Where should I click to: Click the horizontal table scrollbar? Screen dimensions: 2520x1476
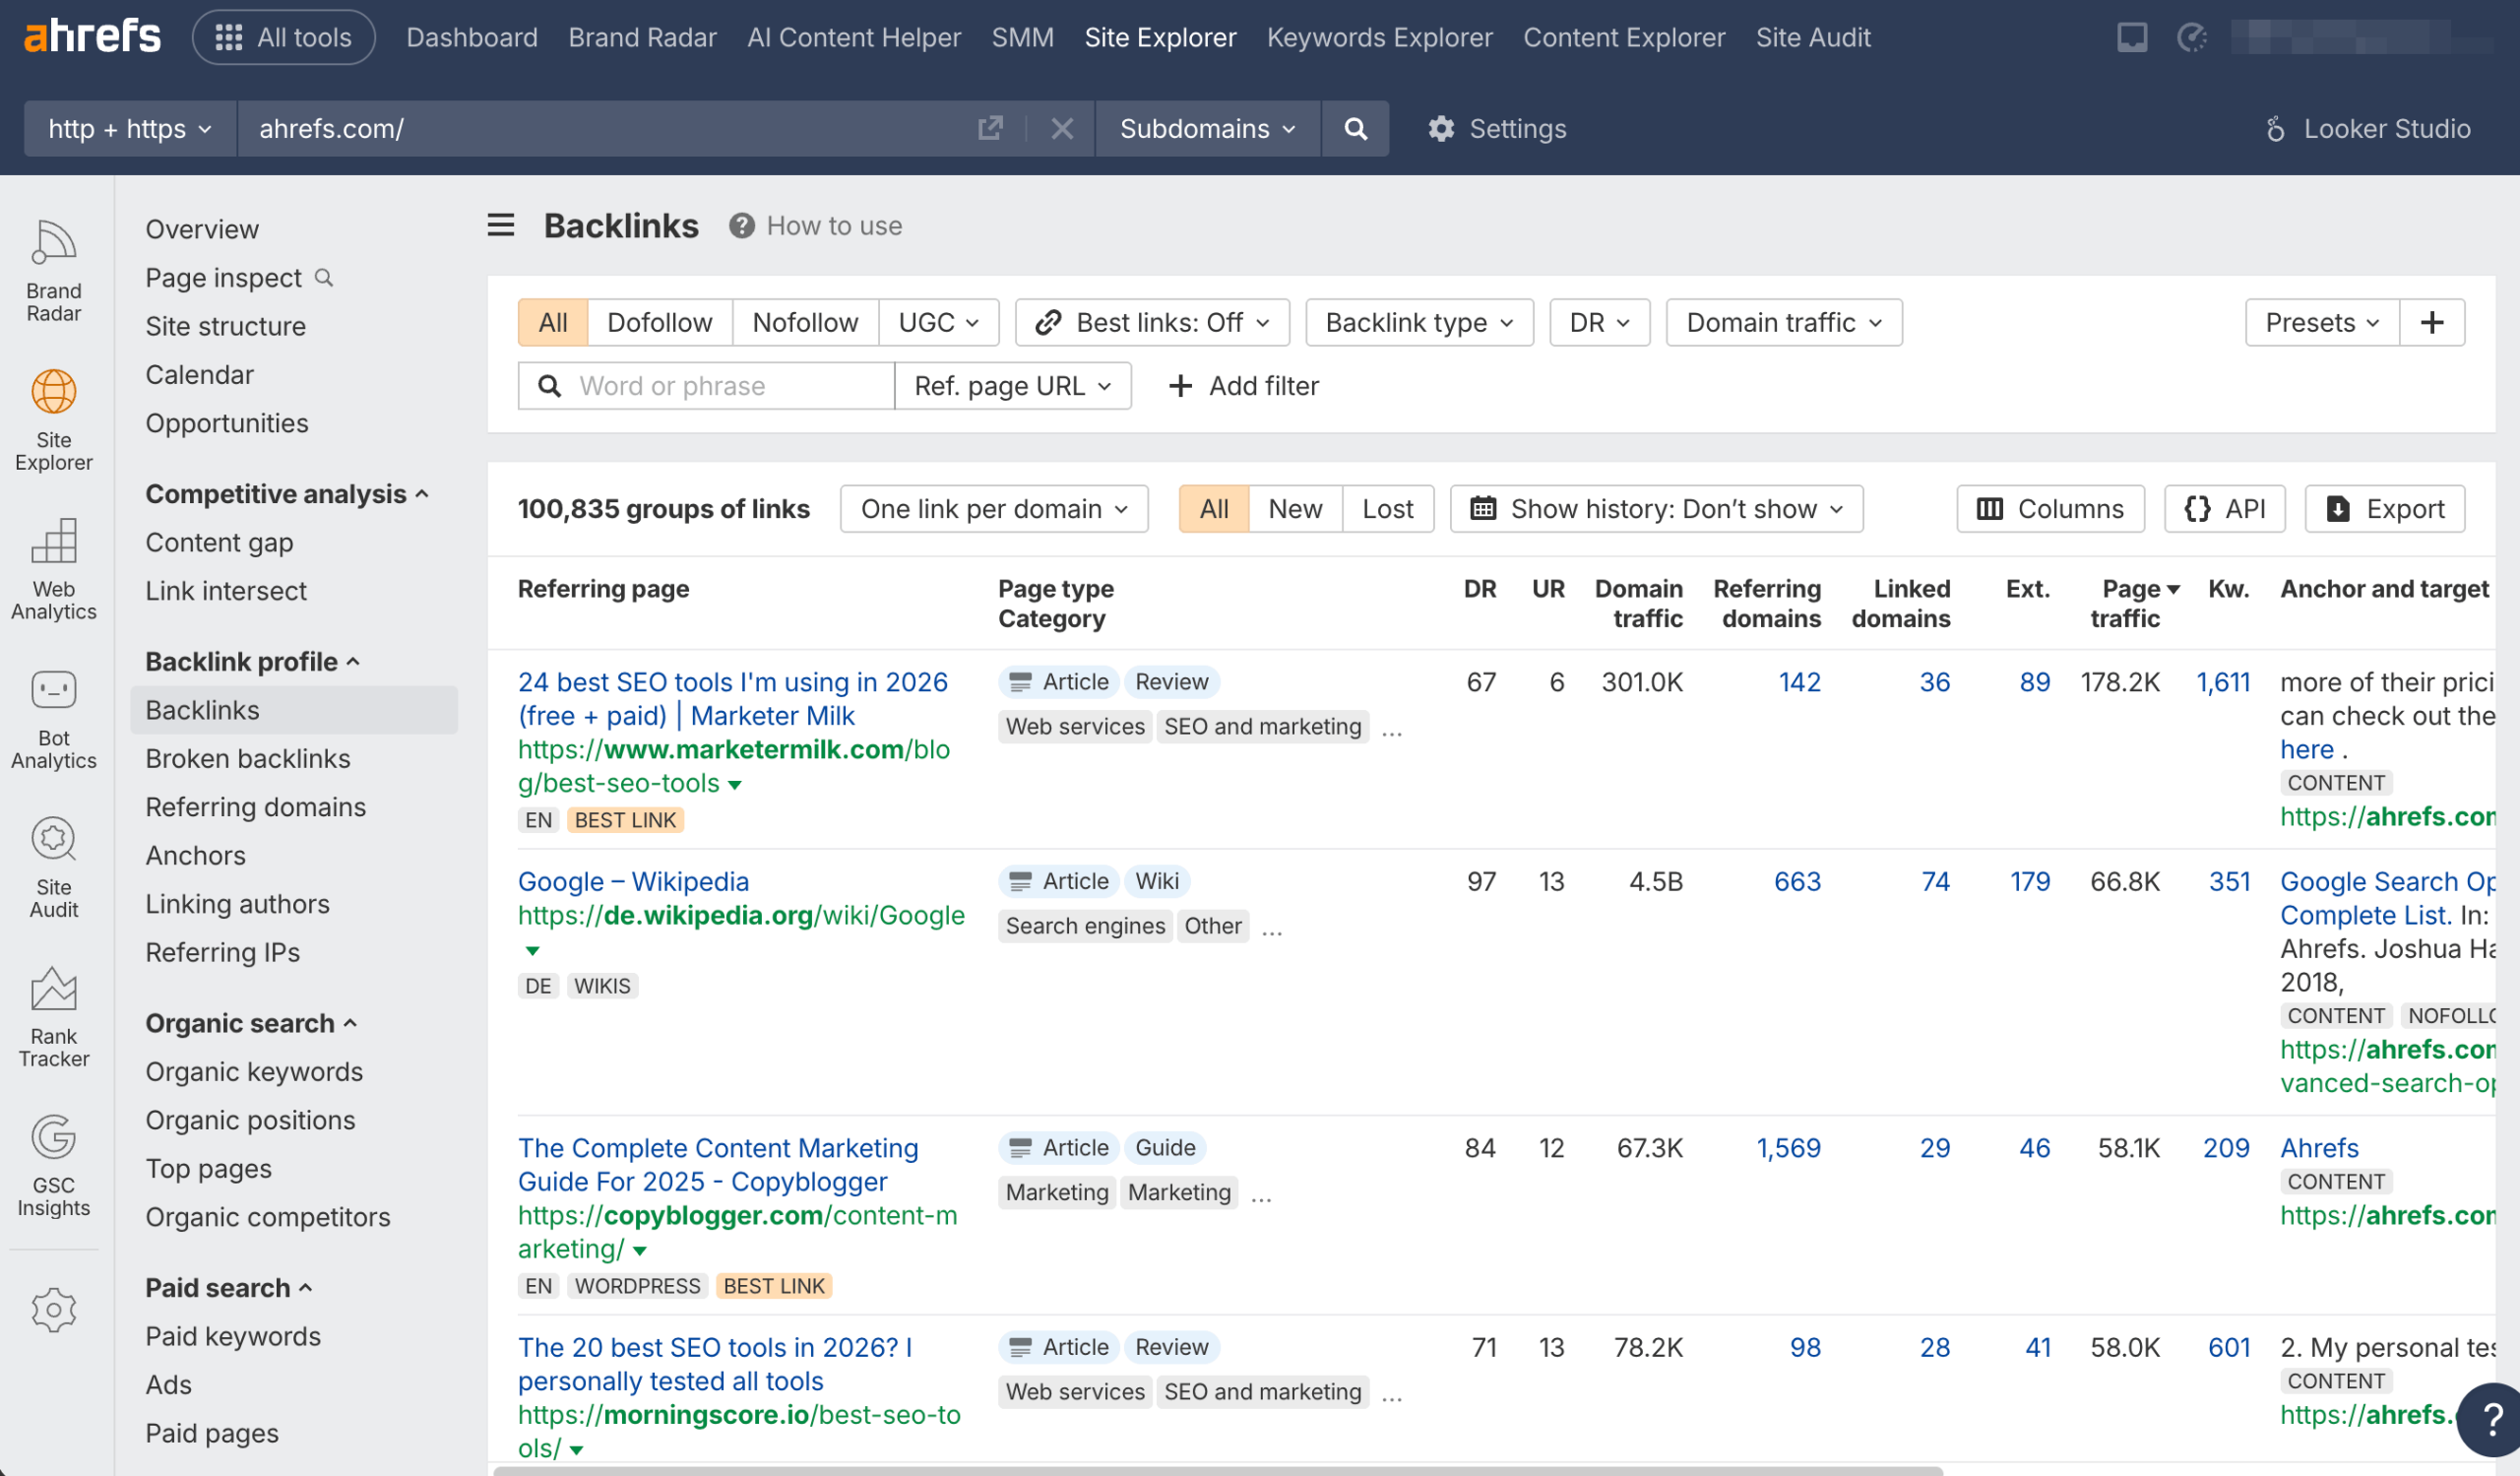1219,1470
